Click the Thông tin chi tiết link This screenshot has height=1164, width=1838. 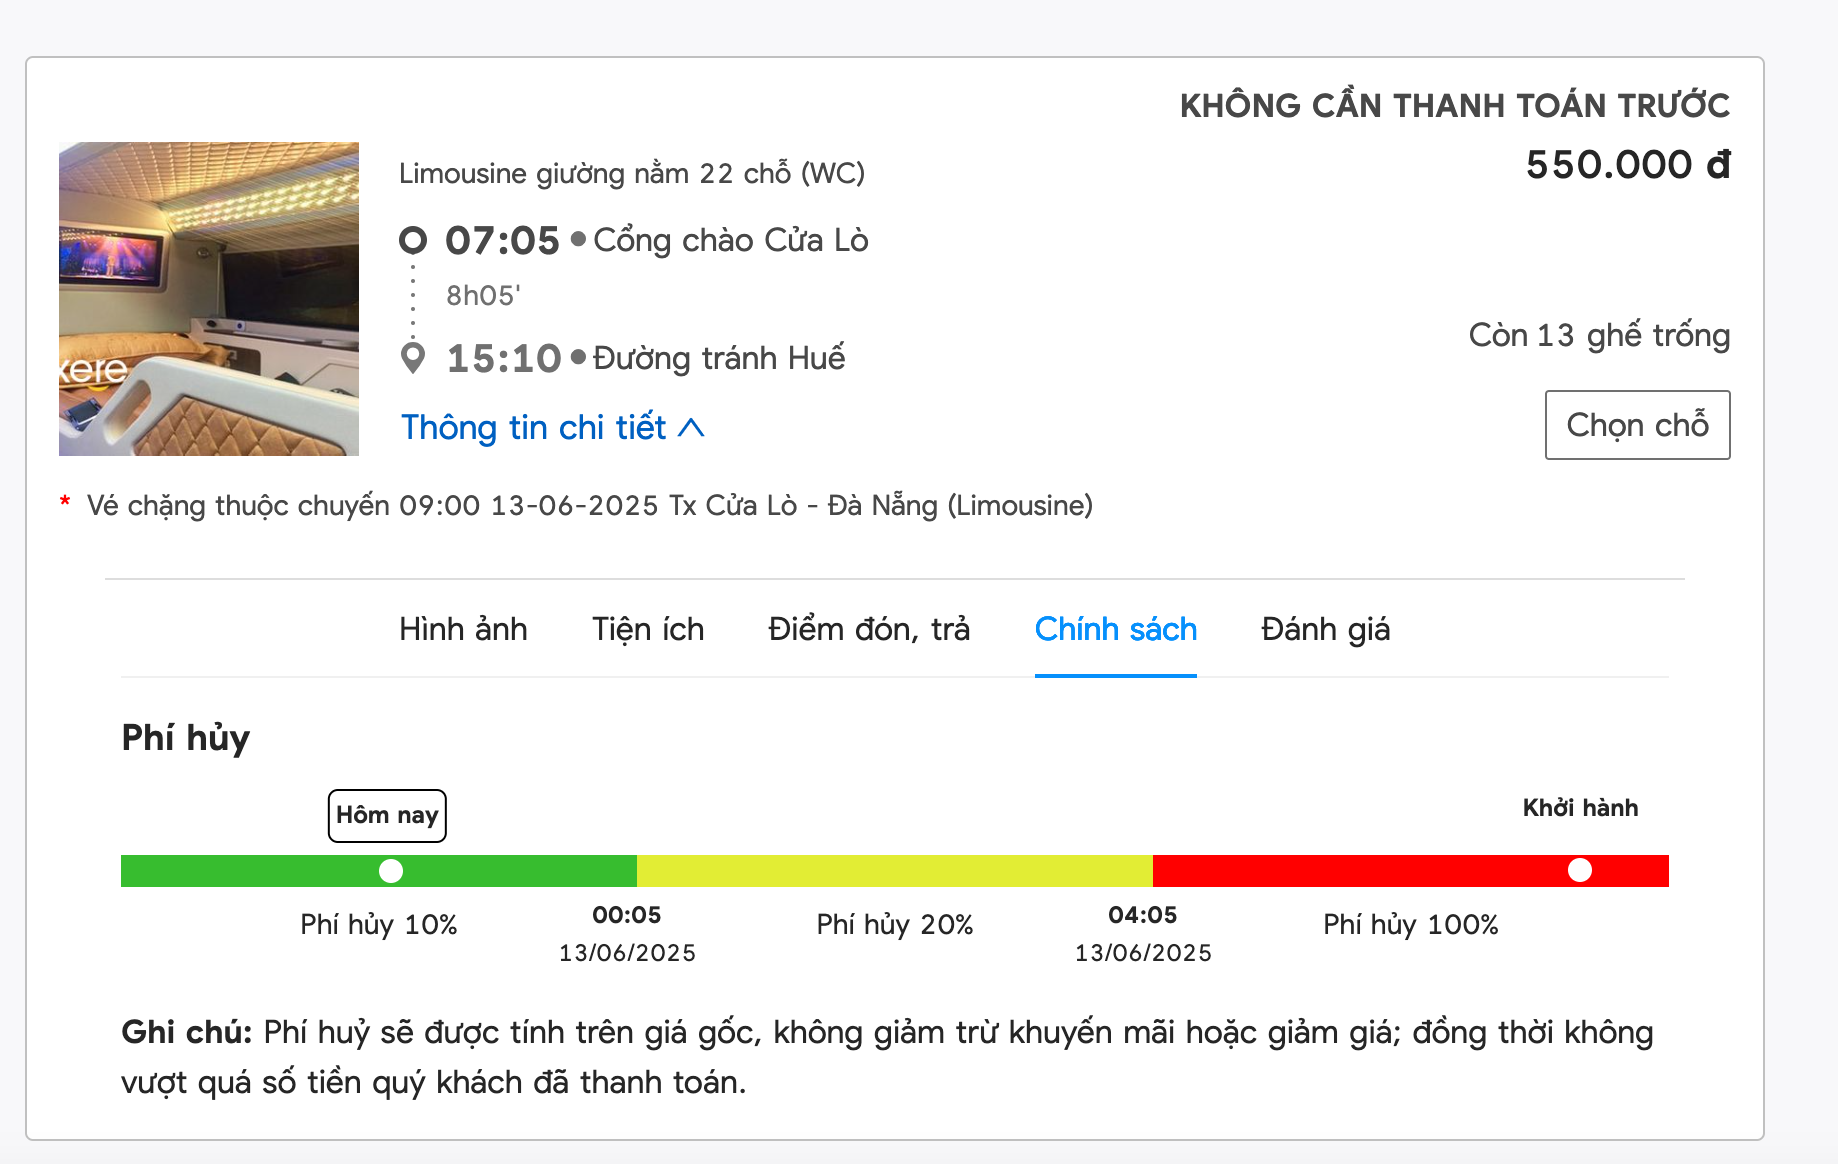click(x=534, y=428)
